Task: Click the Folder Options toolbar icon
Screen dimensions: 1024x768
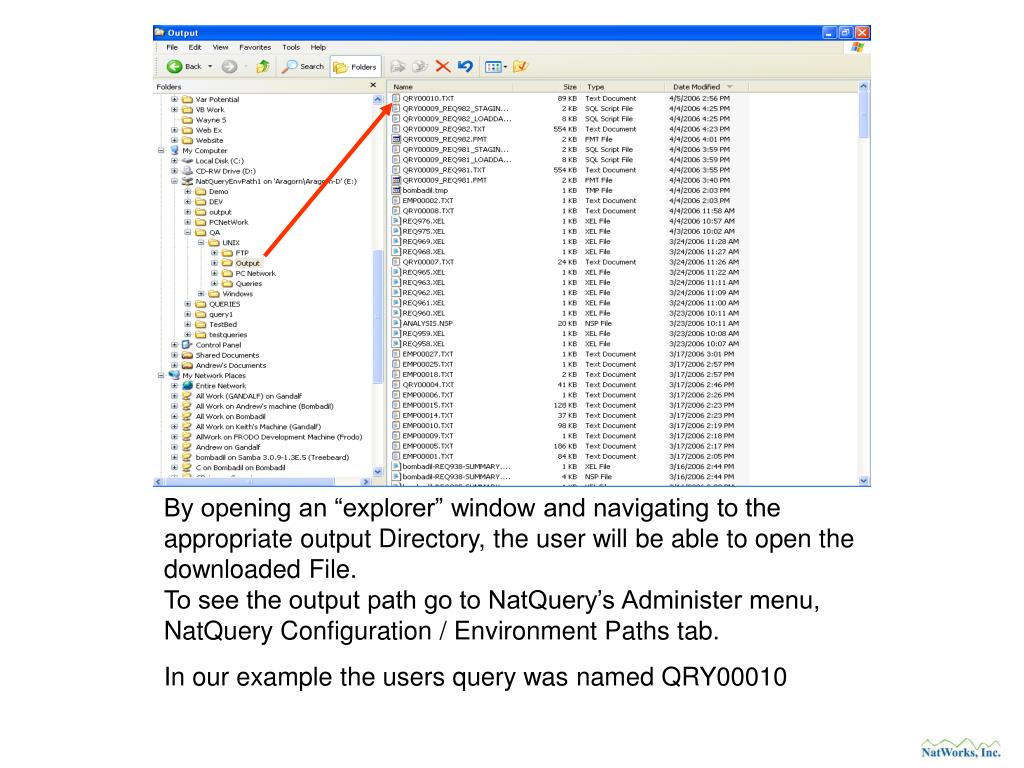Action: tap(520, 67)
